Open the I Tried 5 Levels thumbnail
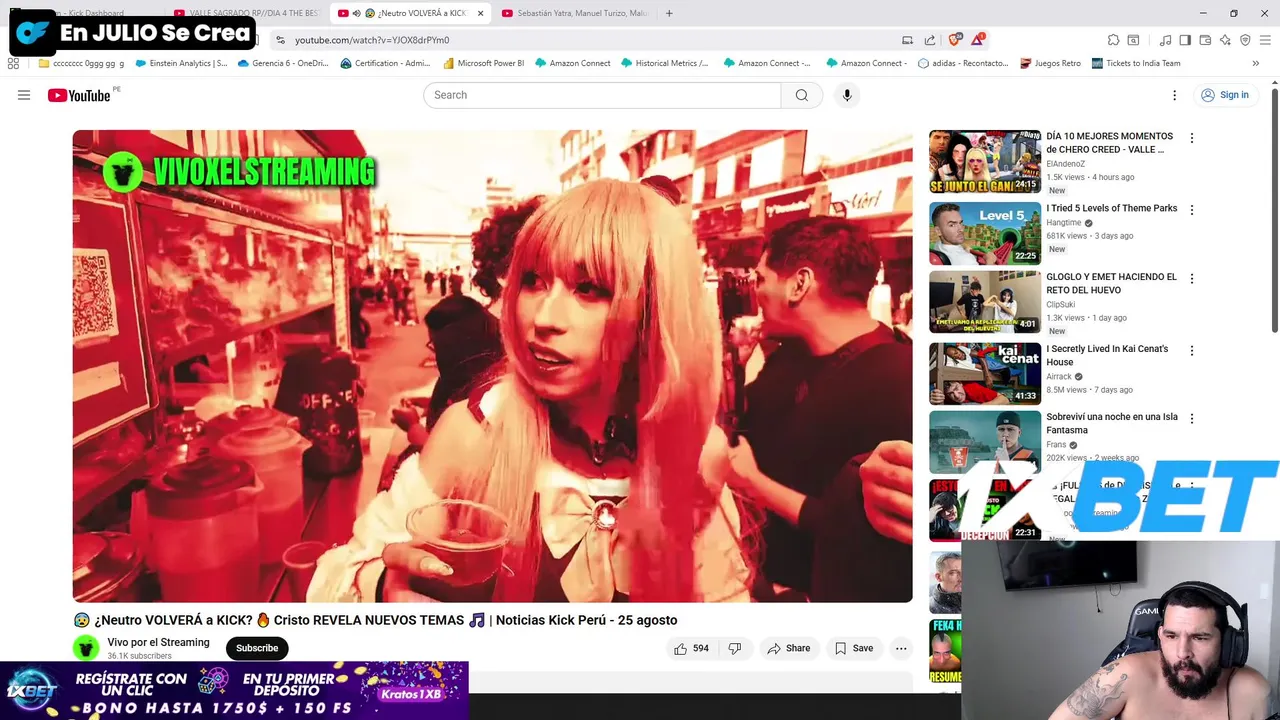 (985, 233)
